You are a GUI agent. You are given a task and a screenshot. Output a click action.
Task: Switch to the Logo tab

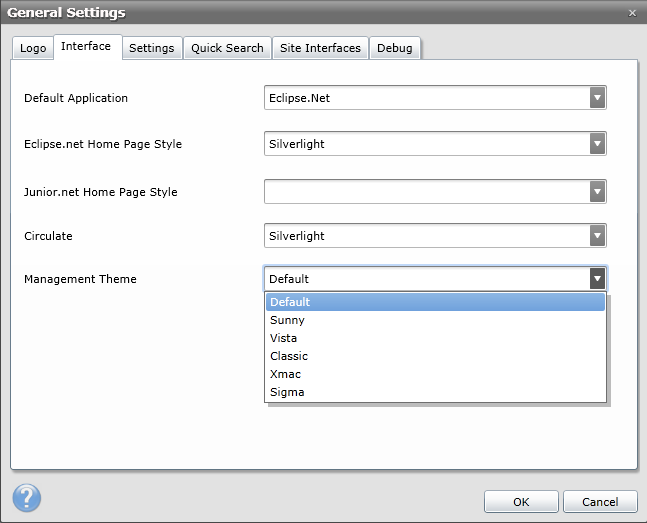[33, 48]
